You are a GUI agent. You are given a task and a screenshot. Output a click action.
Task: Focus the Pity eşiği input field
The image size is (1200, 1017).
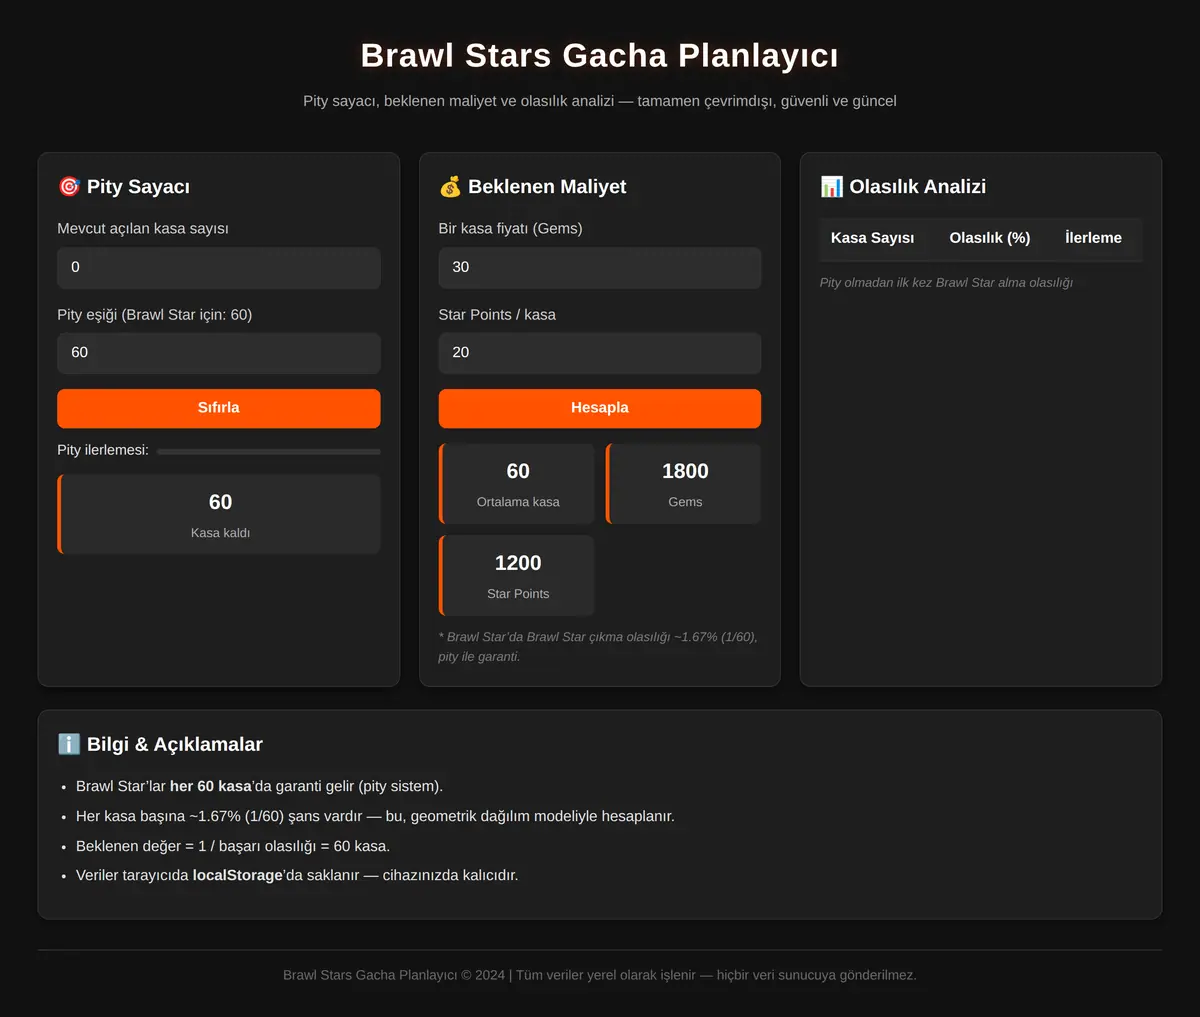(219, 353)
